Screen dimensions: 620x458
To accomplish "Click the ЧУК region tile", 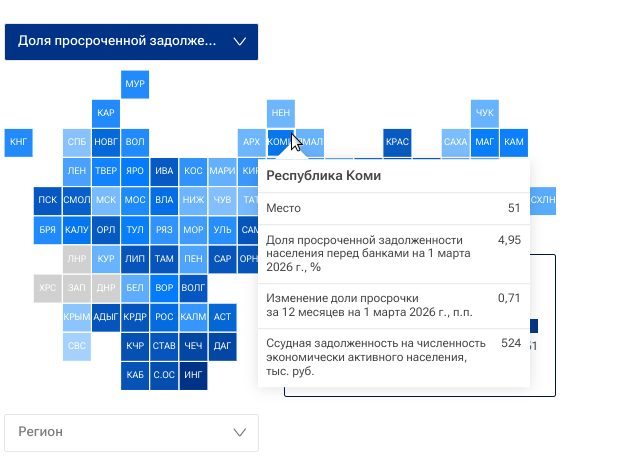I will pyautogui.click(x=485, y=113).
